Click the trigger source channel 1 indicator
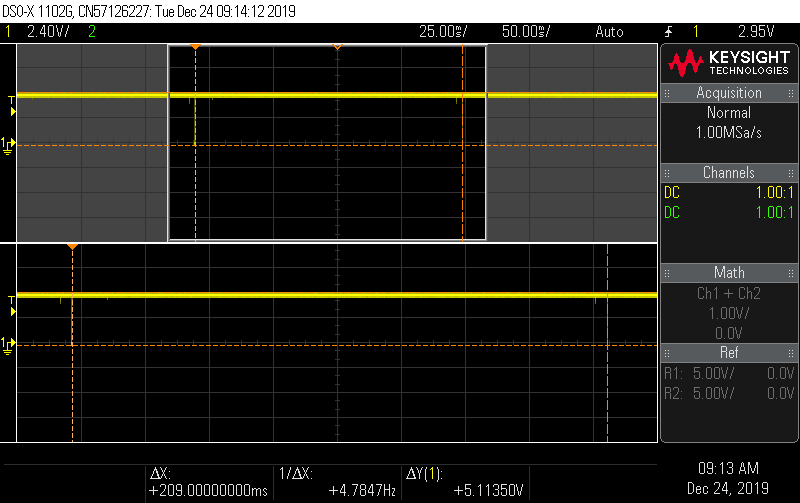This screenshot has width=800, height=503. click(x=695, y=32)
